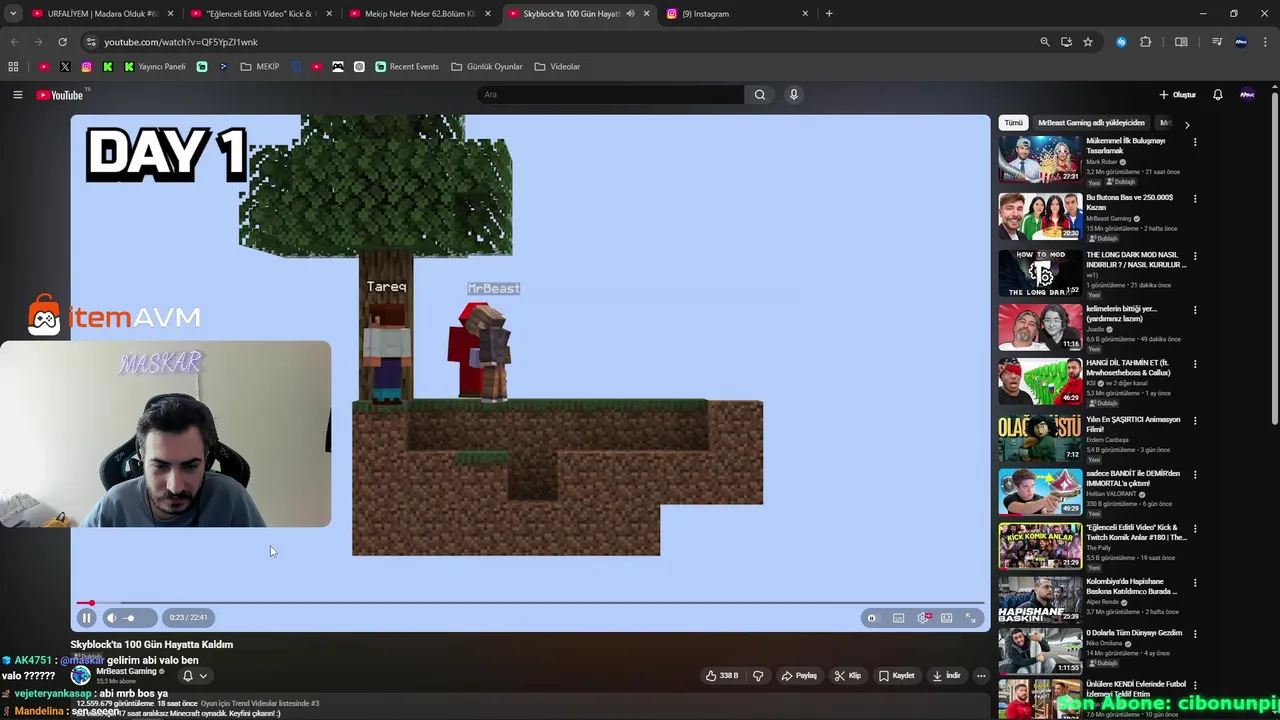This screenshot has height=720, width=1280.
Task: Click the YouTube search field 'Ara'
Action: click(x=610, y=95)
